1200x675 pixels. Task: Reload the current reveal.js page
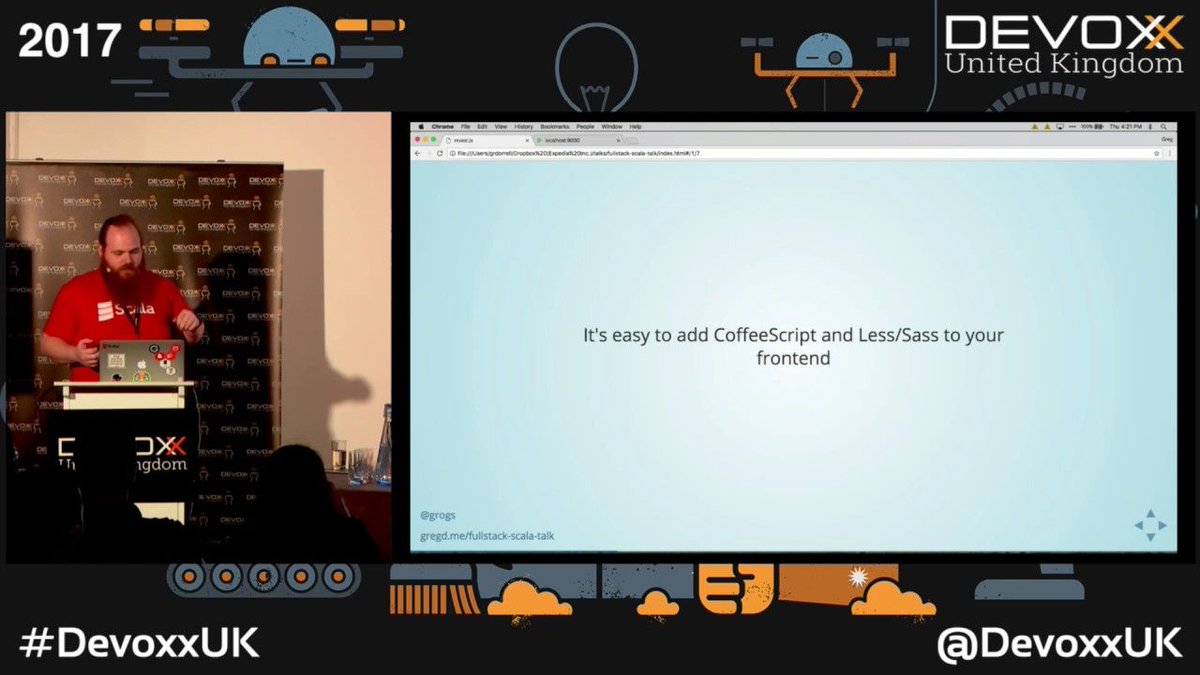click(x=441, y=152)
